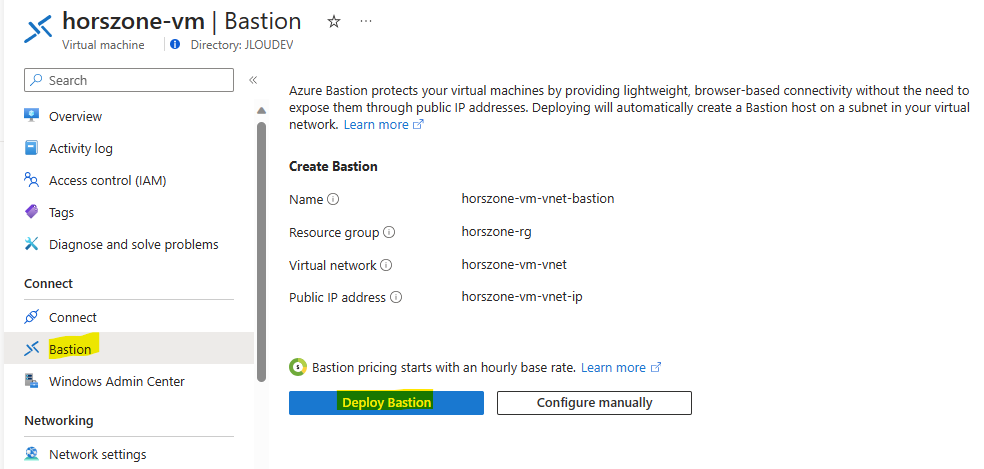Click info icon next to Virtual network
Image resolution: width=984 pixels, height=469 pixels.
click(x=386, y=265)
